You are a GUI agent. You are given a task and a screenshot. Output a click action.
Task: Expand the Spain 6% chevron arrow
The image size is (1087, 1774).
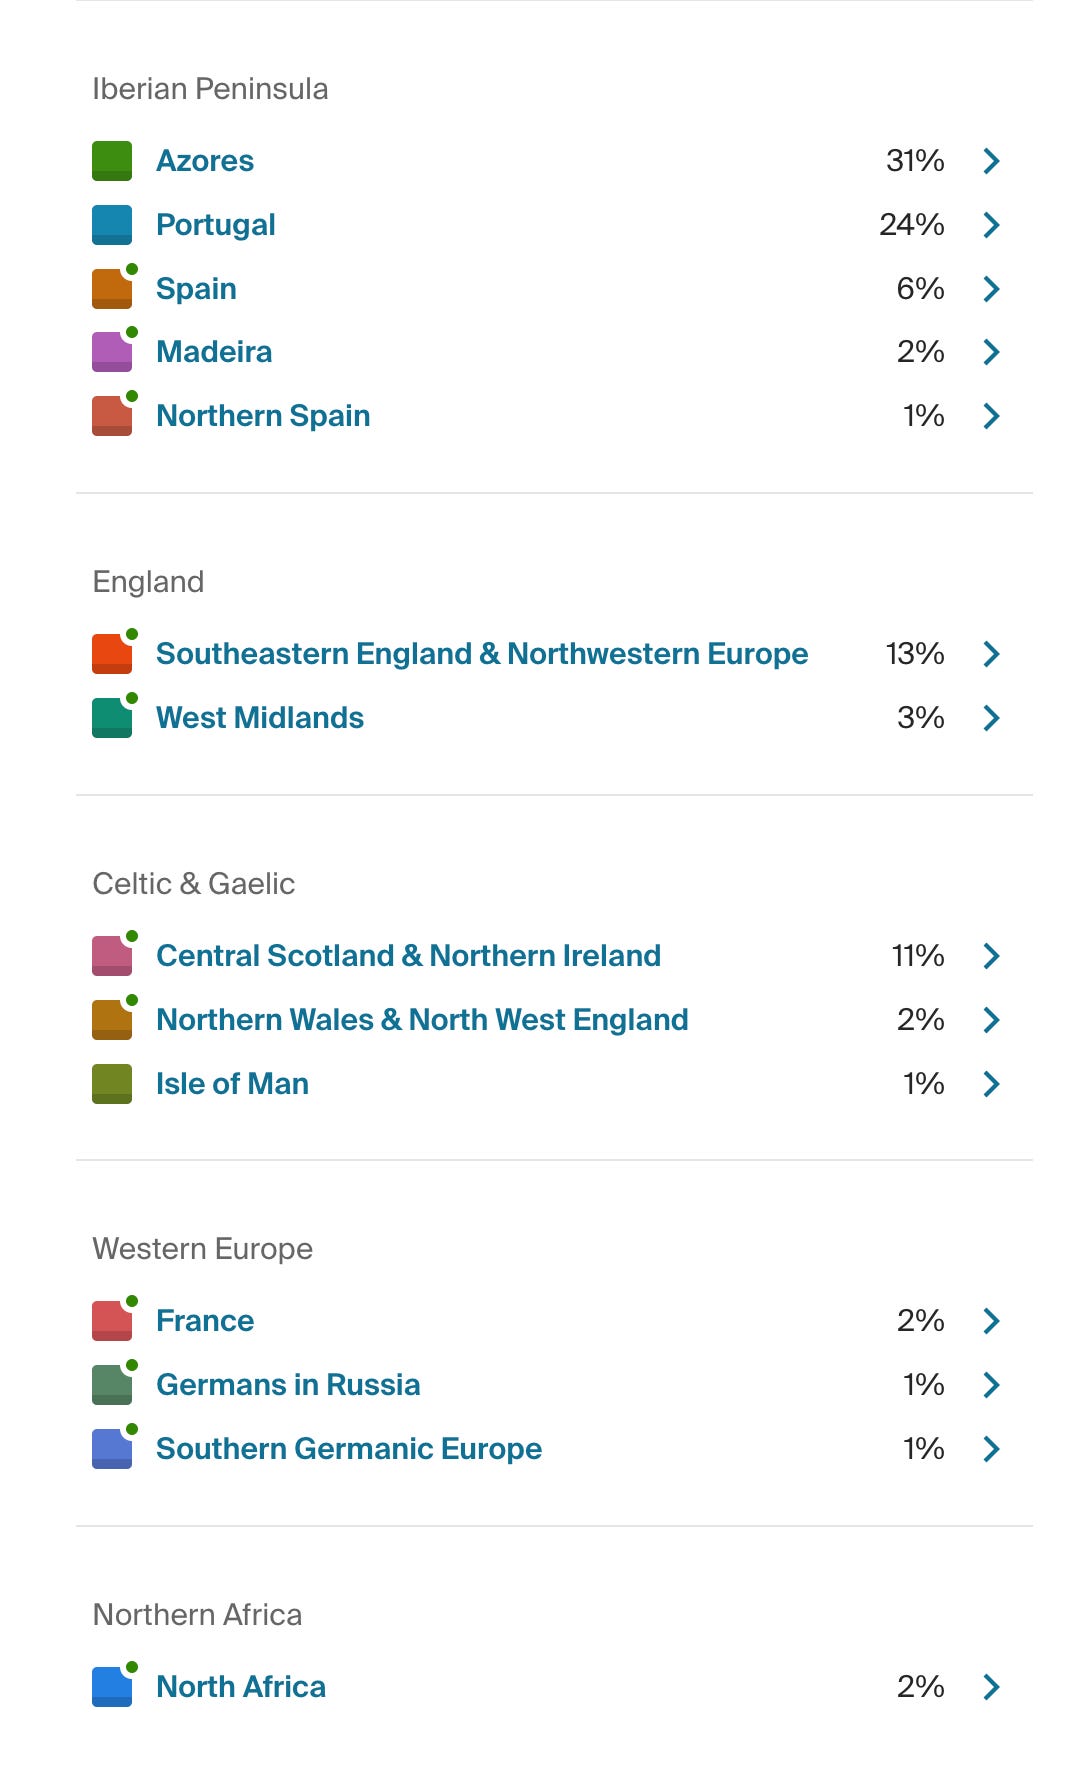coord(991,289)
